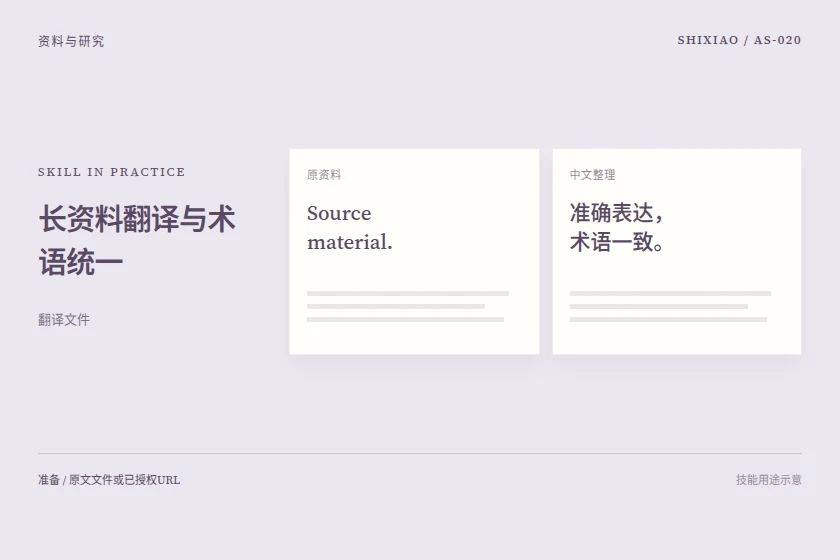Click the 中文整理 card label

click(x=592, y=175)
